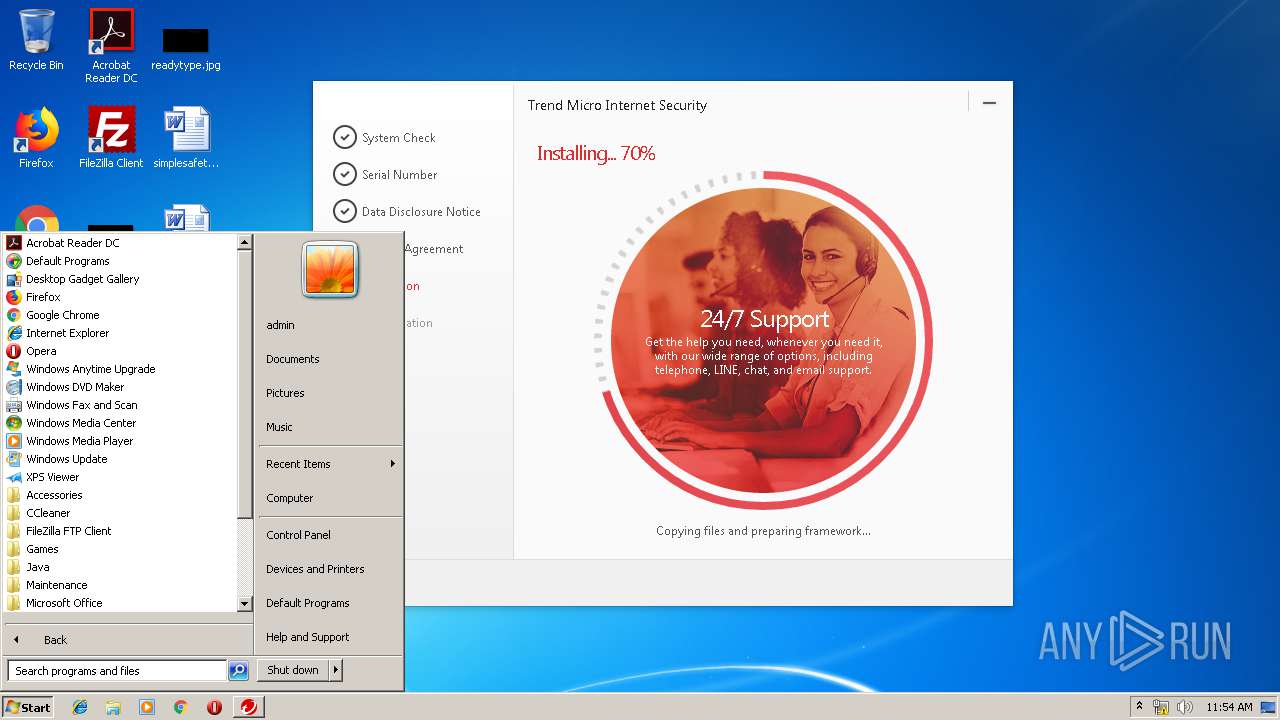The image size is (1280, 720).
Task: Open Music from Start menu
Action: 330,427
